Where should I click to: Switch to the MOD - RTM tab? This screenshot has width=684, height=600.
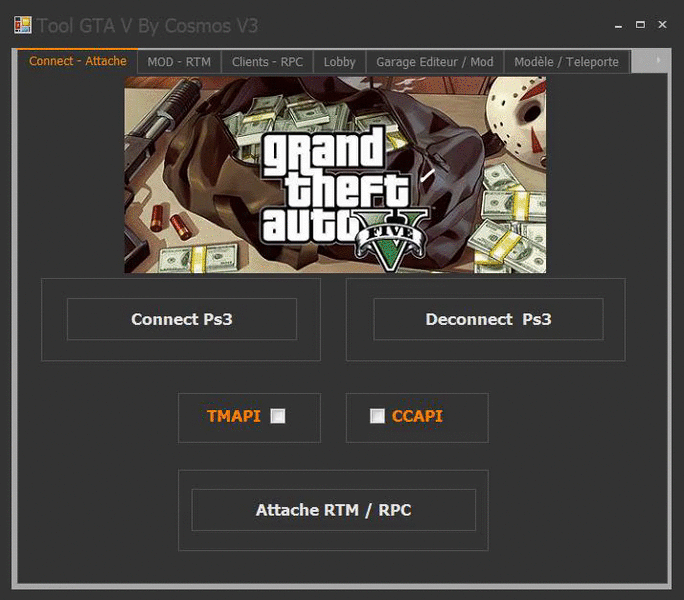179,62
